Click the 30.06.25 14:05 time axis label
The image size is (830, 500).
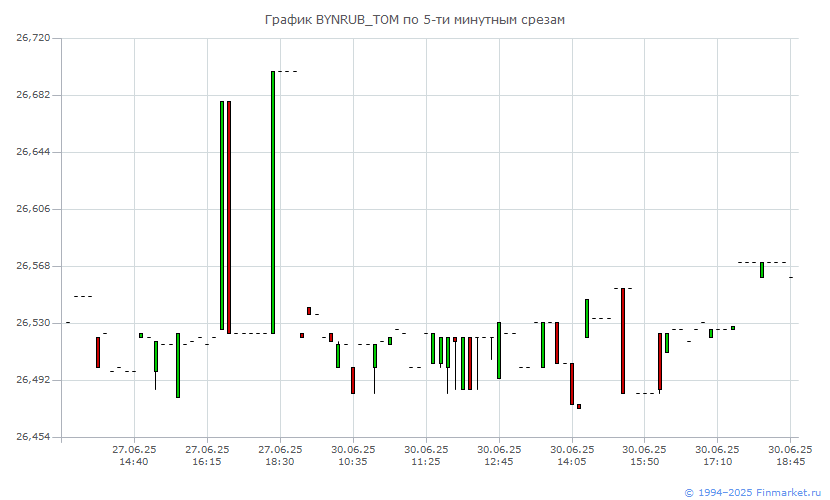click(572, 456)
